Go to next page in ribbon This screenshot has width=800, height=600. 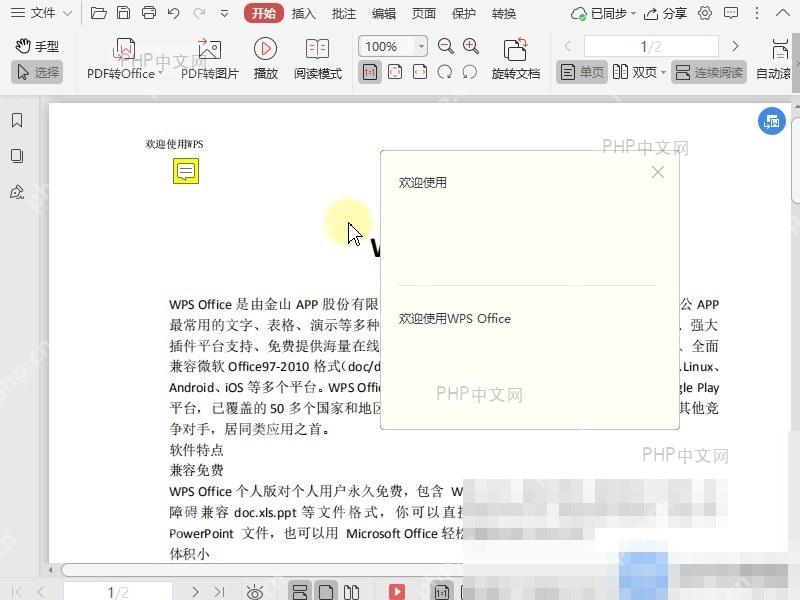[x=735, y=46]
